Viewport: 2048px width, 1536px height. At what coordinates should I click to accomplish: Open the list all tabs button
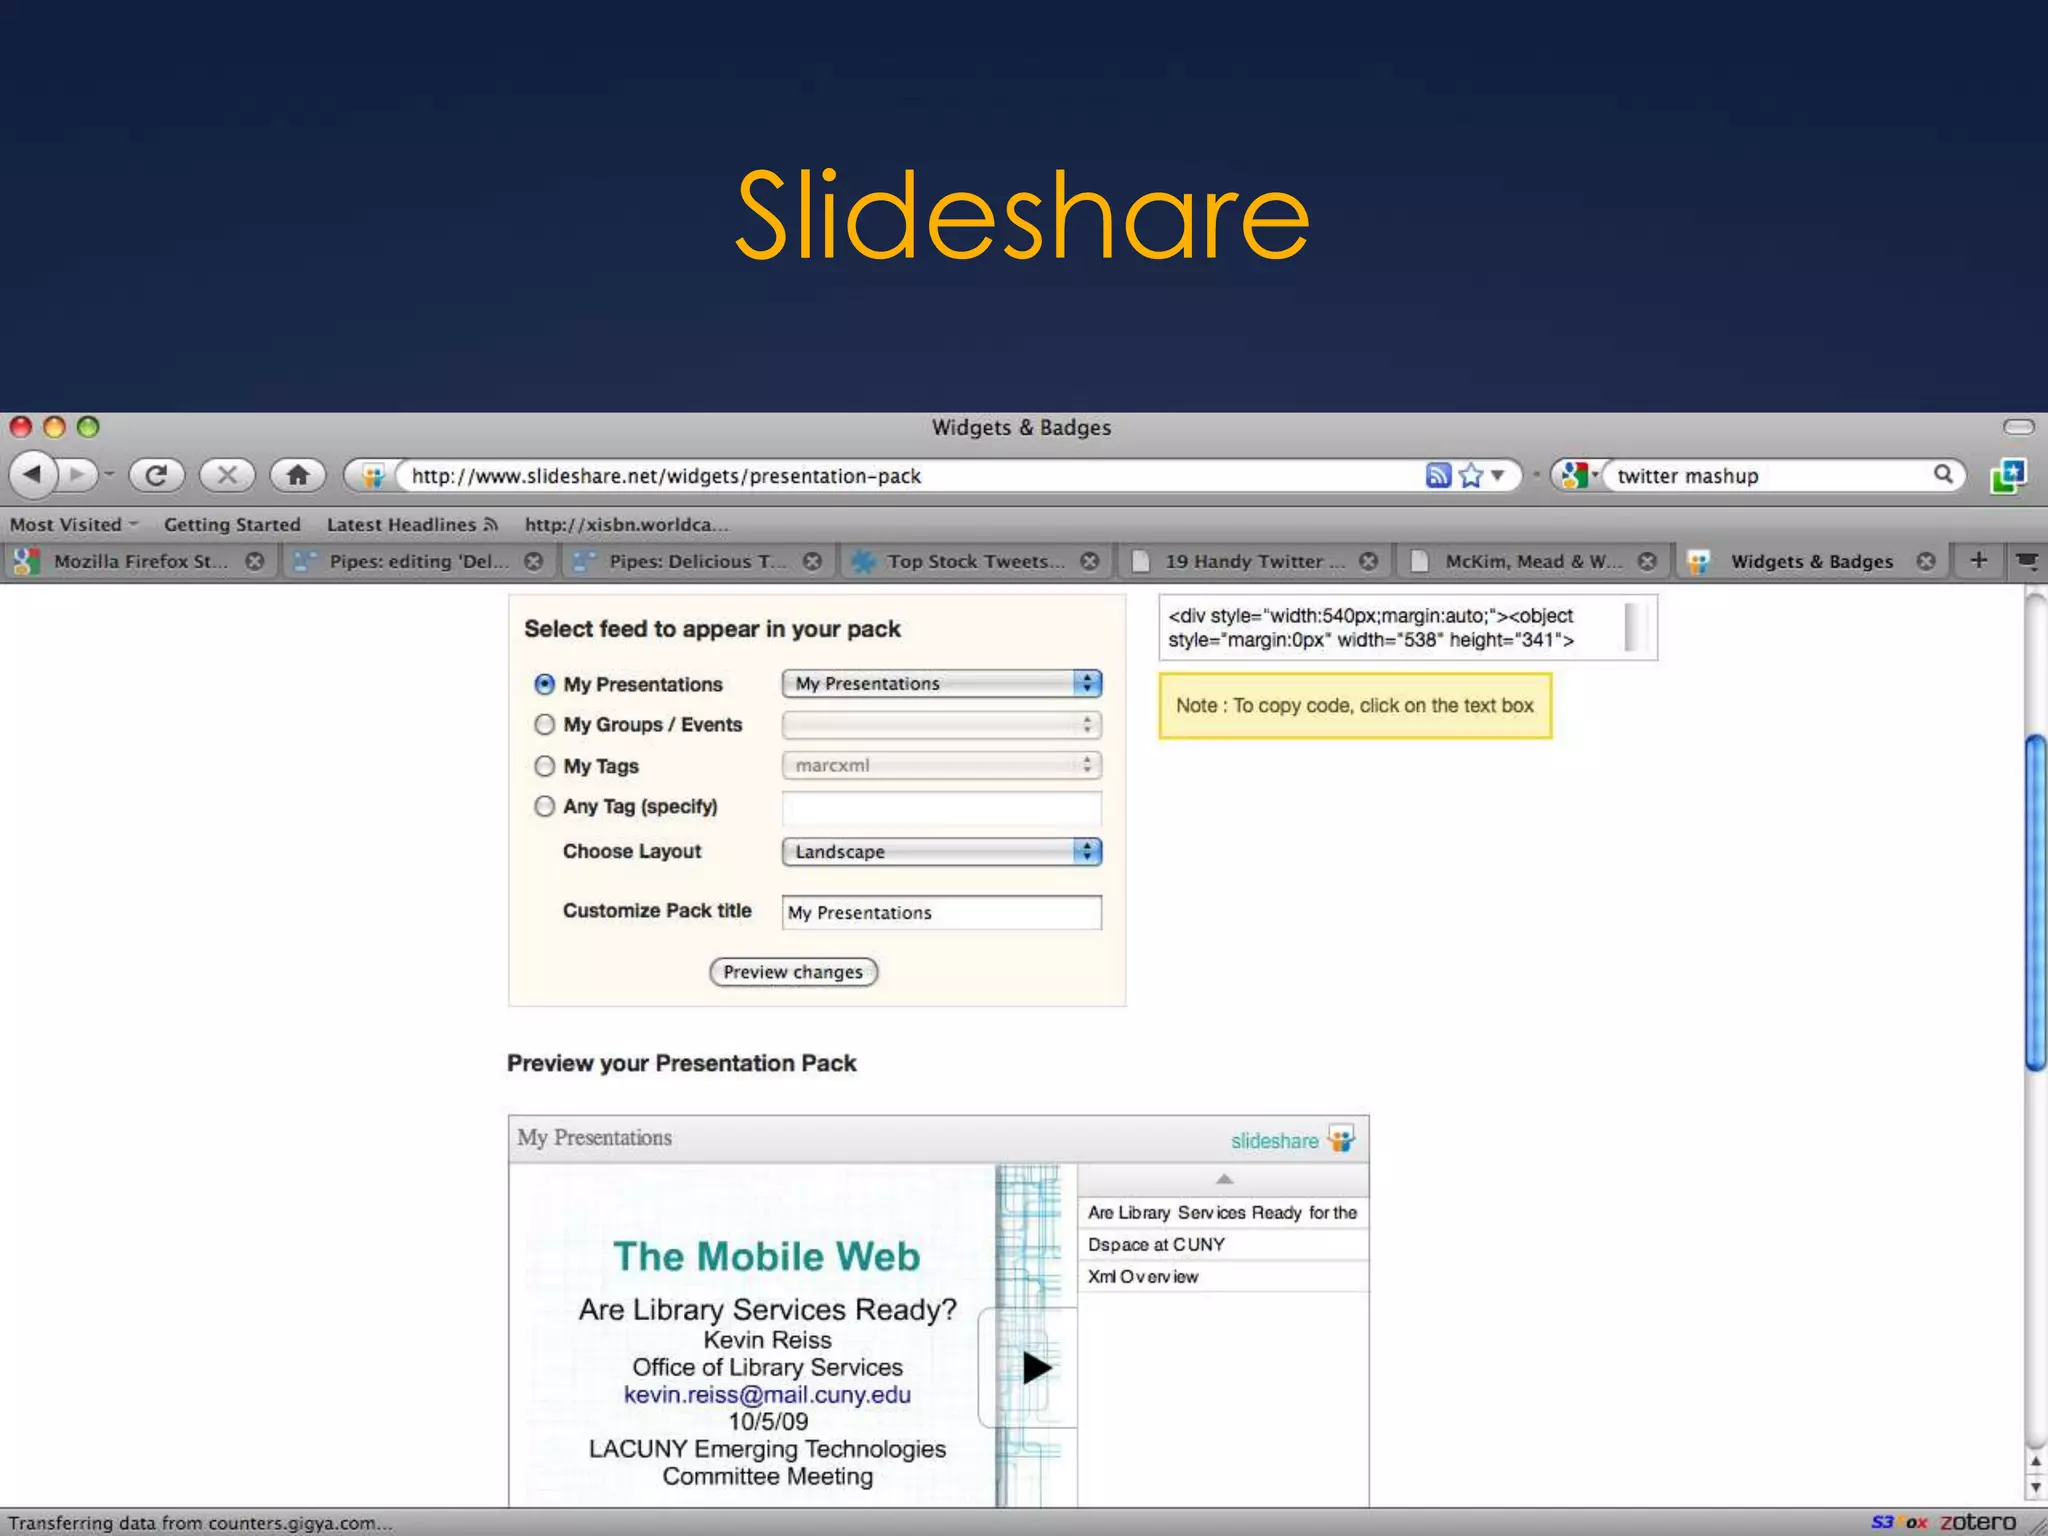(2027, 560)
